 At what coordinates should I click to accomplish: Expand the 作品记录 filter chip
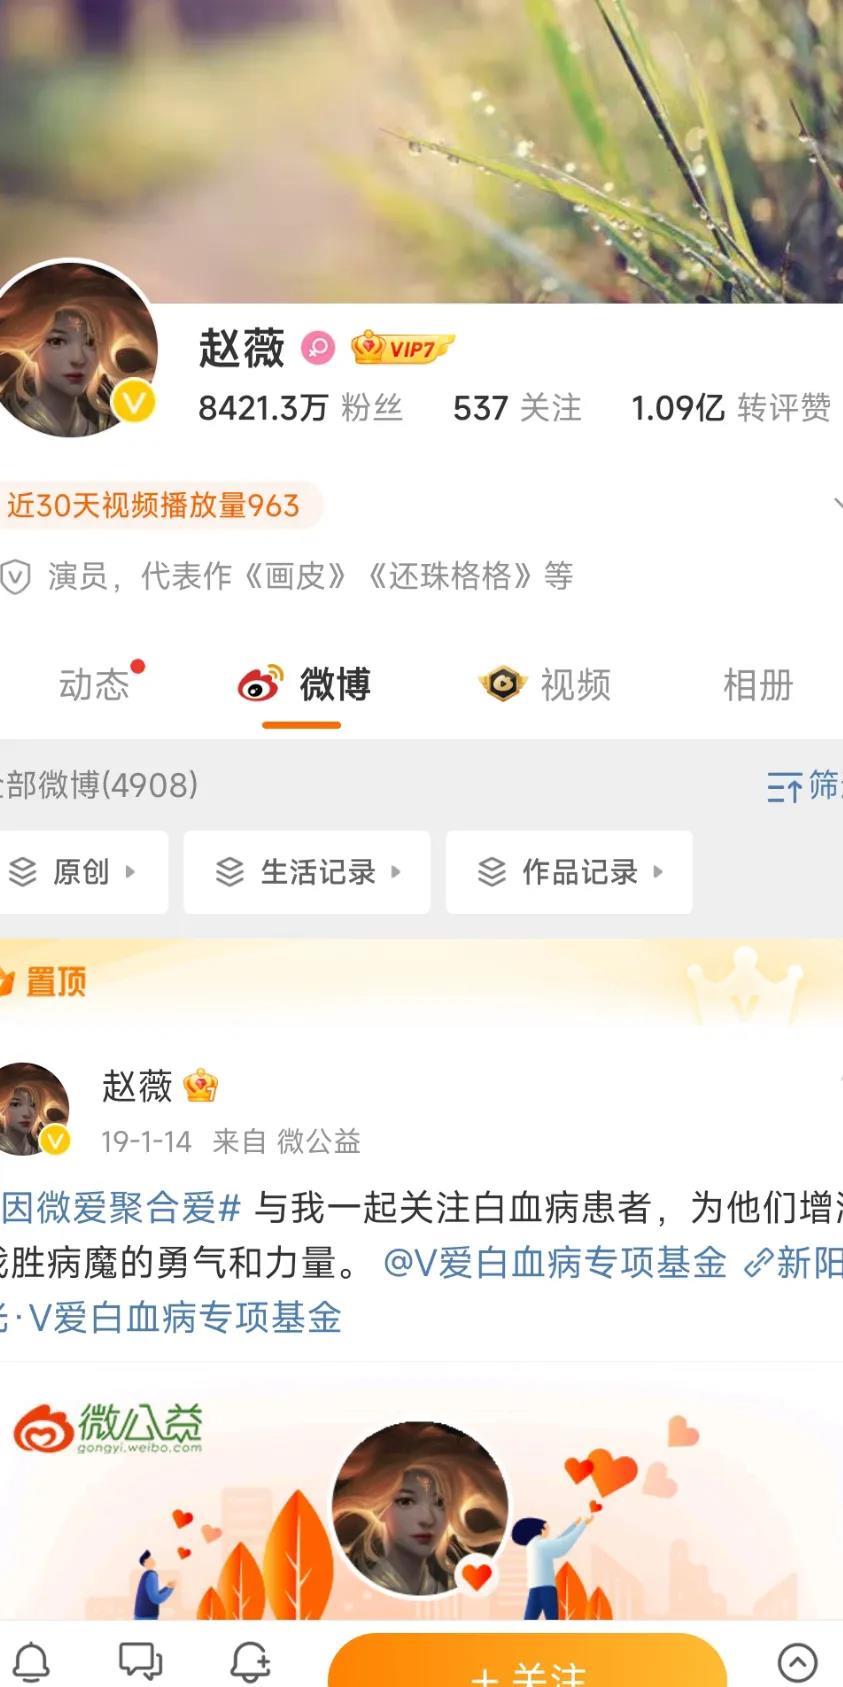click(x=569, y=872)
